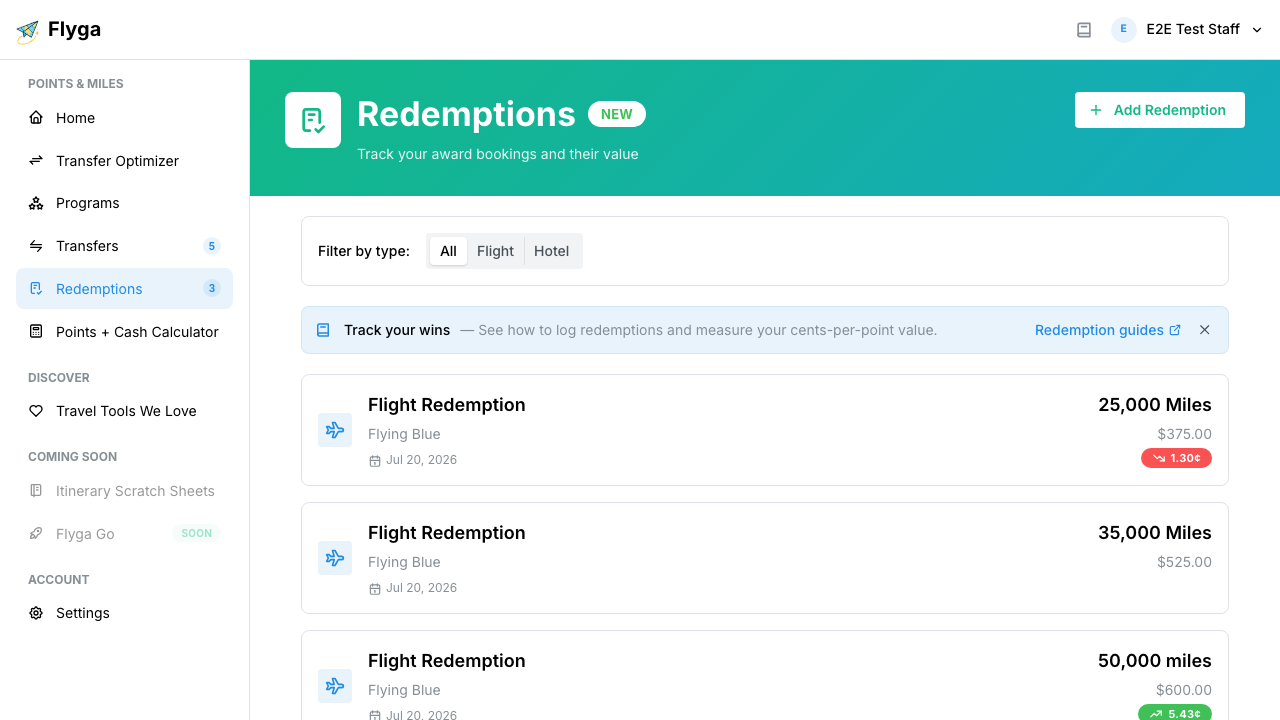Click the calendar icon on 25,000 Miles card

click(x=375, y=461)
